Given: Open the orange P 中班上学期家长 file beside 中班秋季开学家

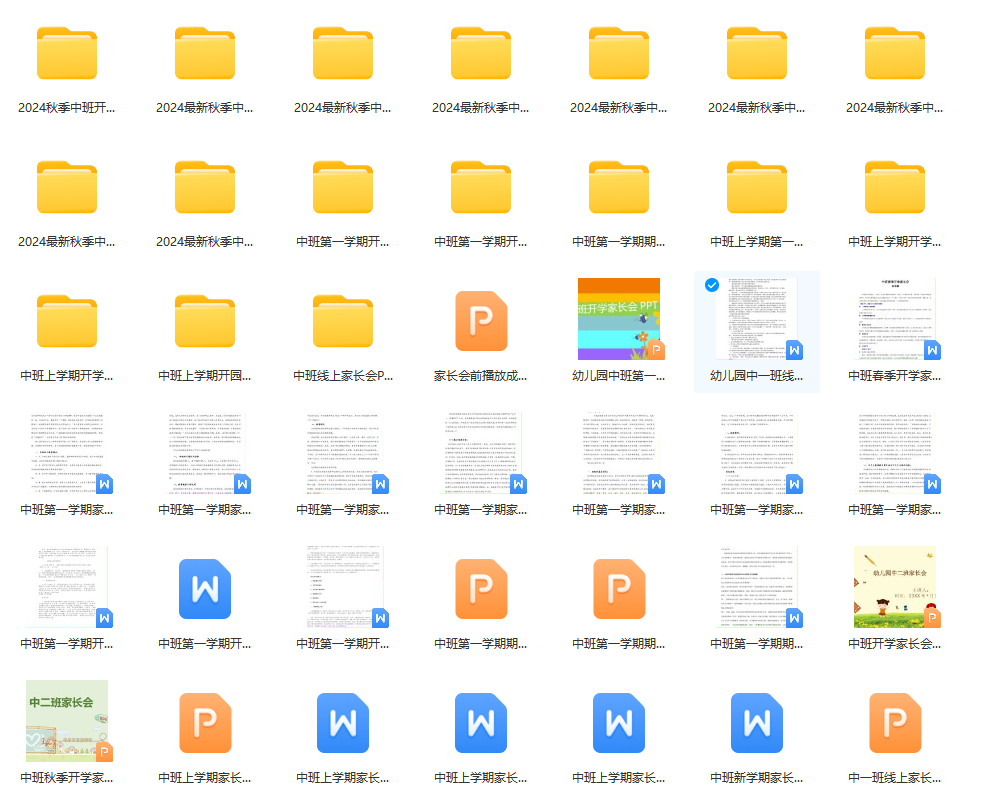Looking at the screenshot, I should pos(204,722).
